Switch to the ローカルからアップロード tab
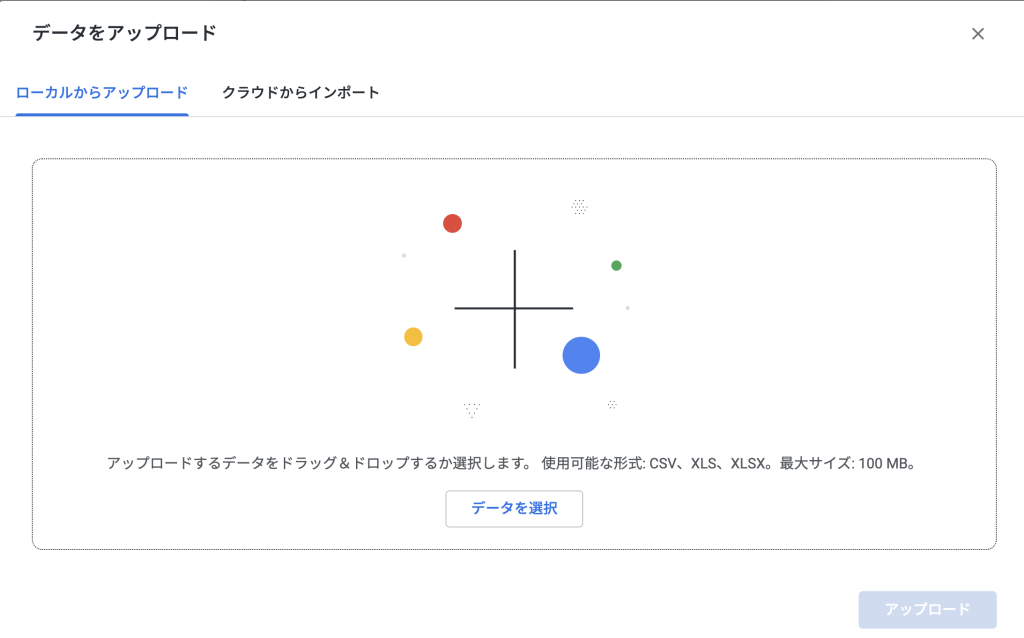The width and height of the screenshot is (1024, 638). coord(102,93)
